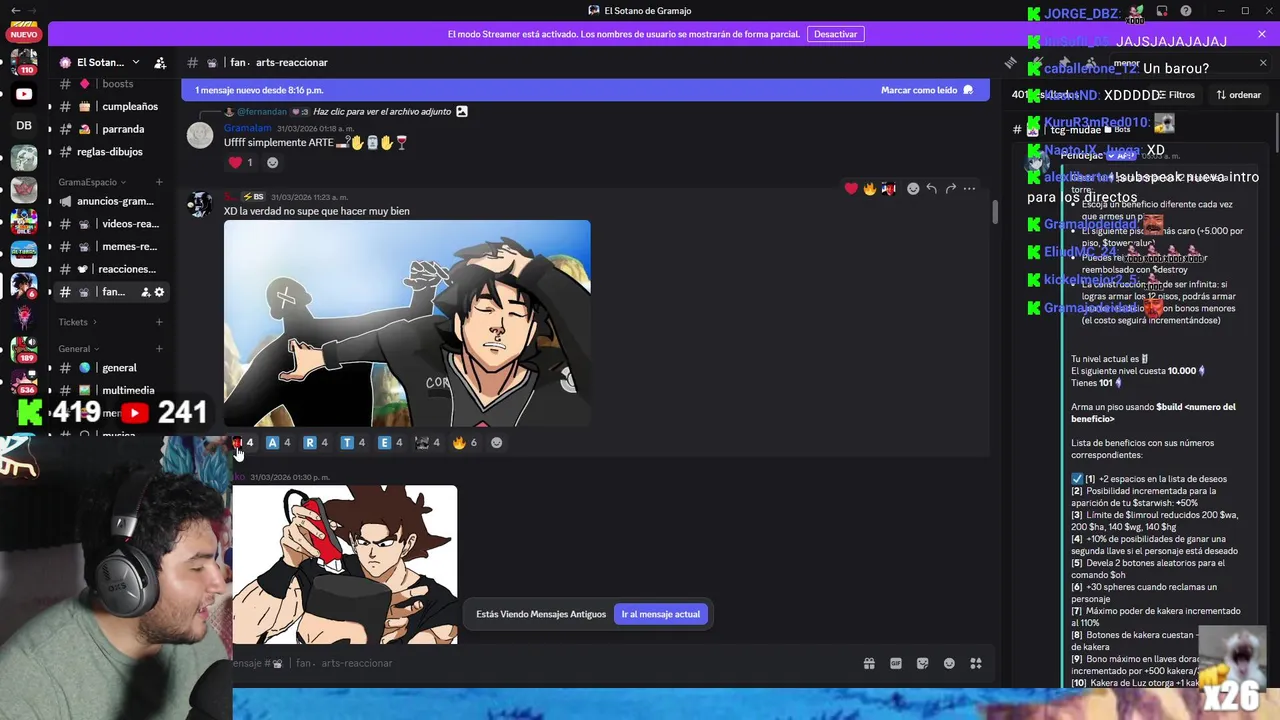
Task: Open the fan-art image with hat gesture
Action: click(407, 324)
